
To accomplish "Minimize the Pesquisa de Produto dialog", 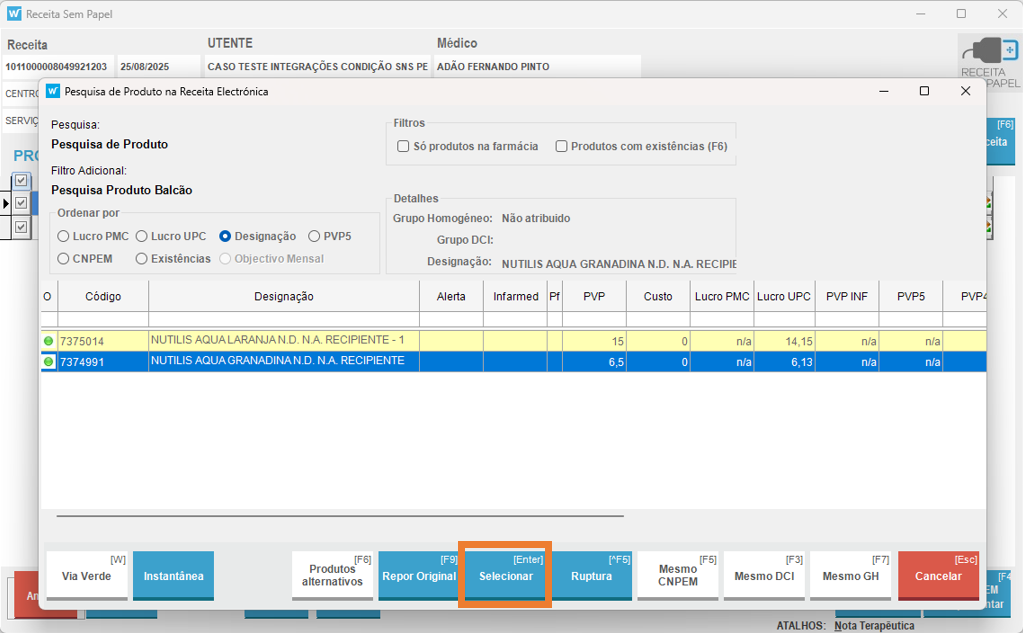I will pos(884,91).
